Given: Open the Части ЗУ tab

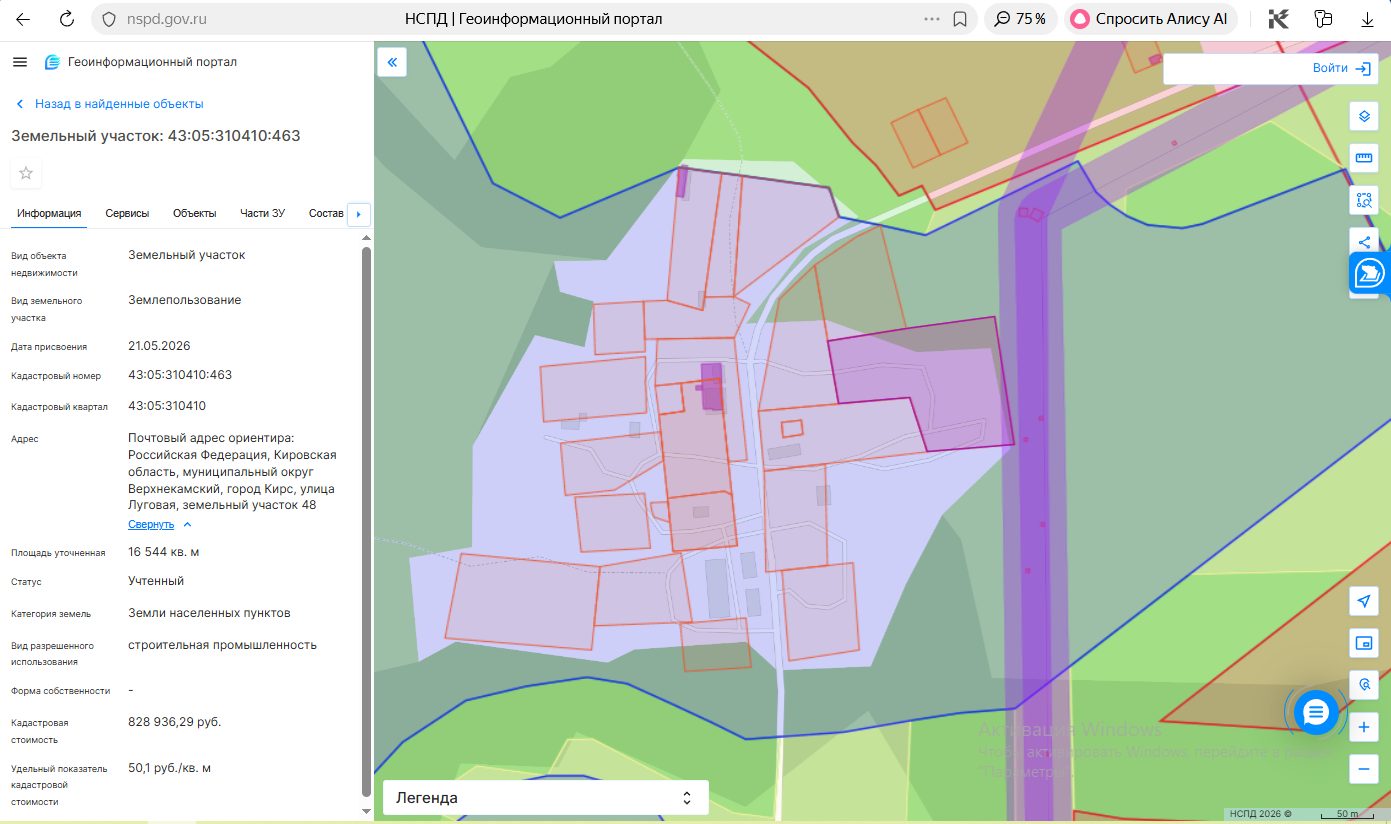Looking at the screenshot, I should (262, 213).
